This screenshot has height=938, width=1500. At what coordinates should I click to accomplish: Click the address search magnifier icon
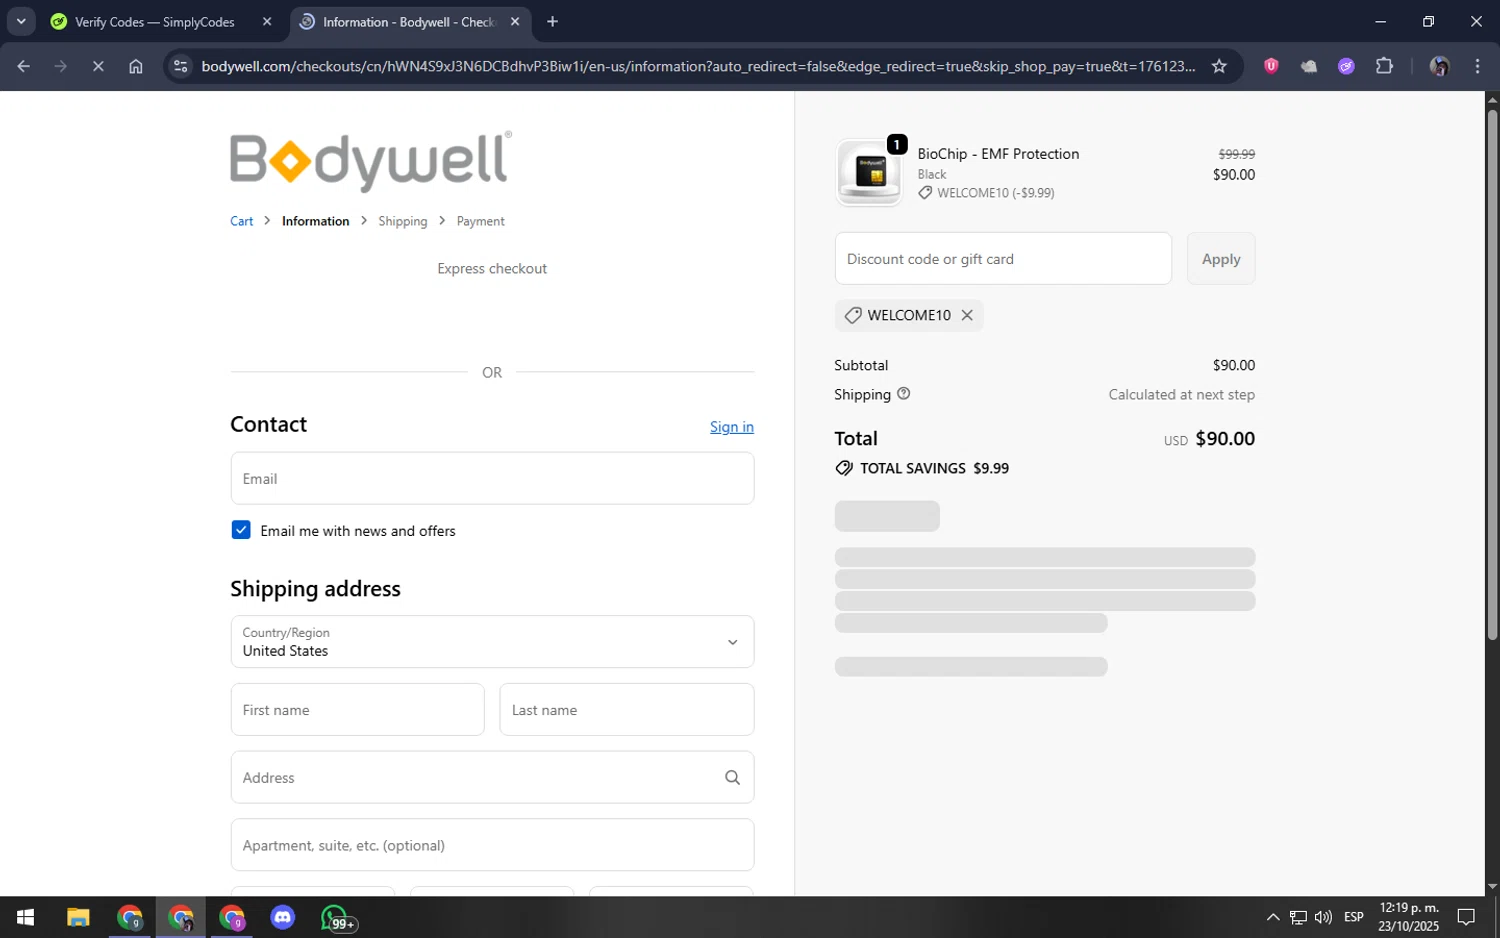(x=732, y=777)
